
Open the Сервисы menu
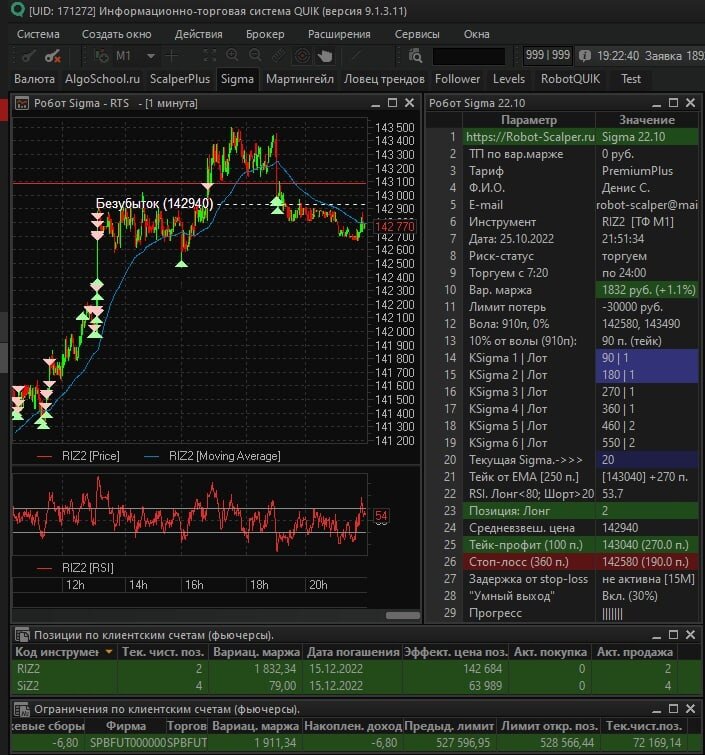tap(417, 34)
